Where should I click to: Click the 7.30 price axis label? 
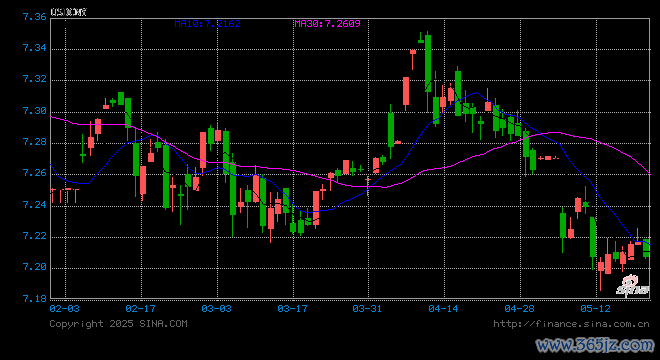[35, 111]
